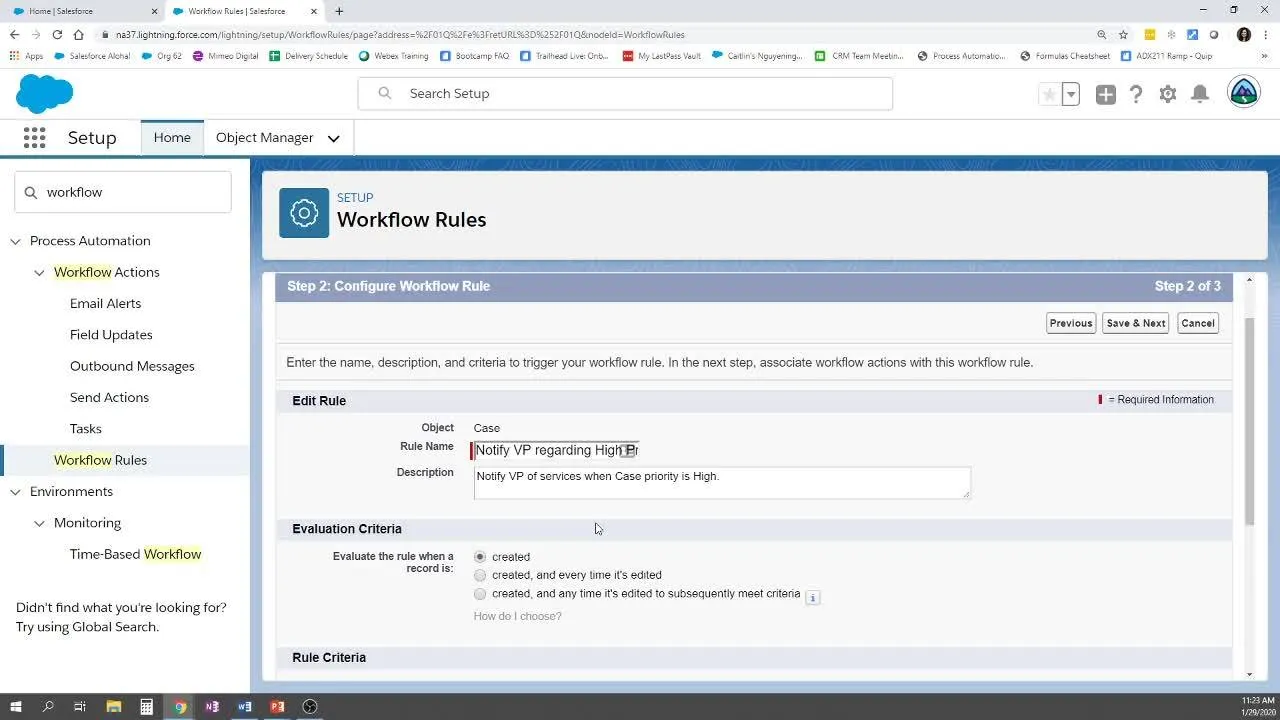This screenshot has width=1280, height=720.
Task: Open Tasks in the sidebar
Action: (x=86, y=429)
